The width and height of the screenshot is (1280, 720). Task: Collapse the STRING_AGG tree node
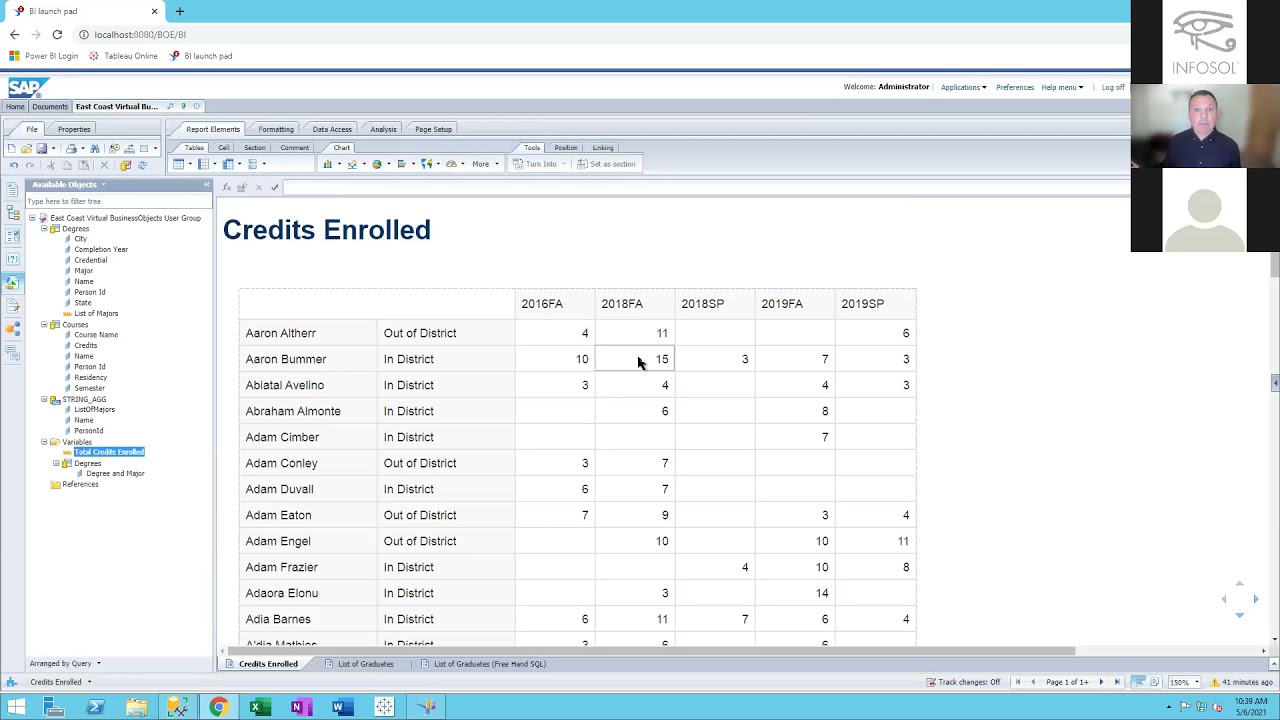tap(44, 399)
